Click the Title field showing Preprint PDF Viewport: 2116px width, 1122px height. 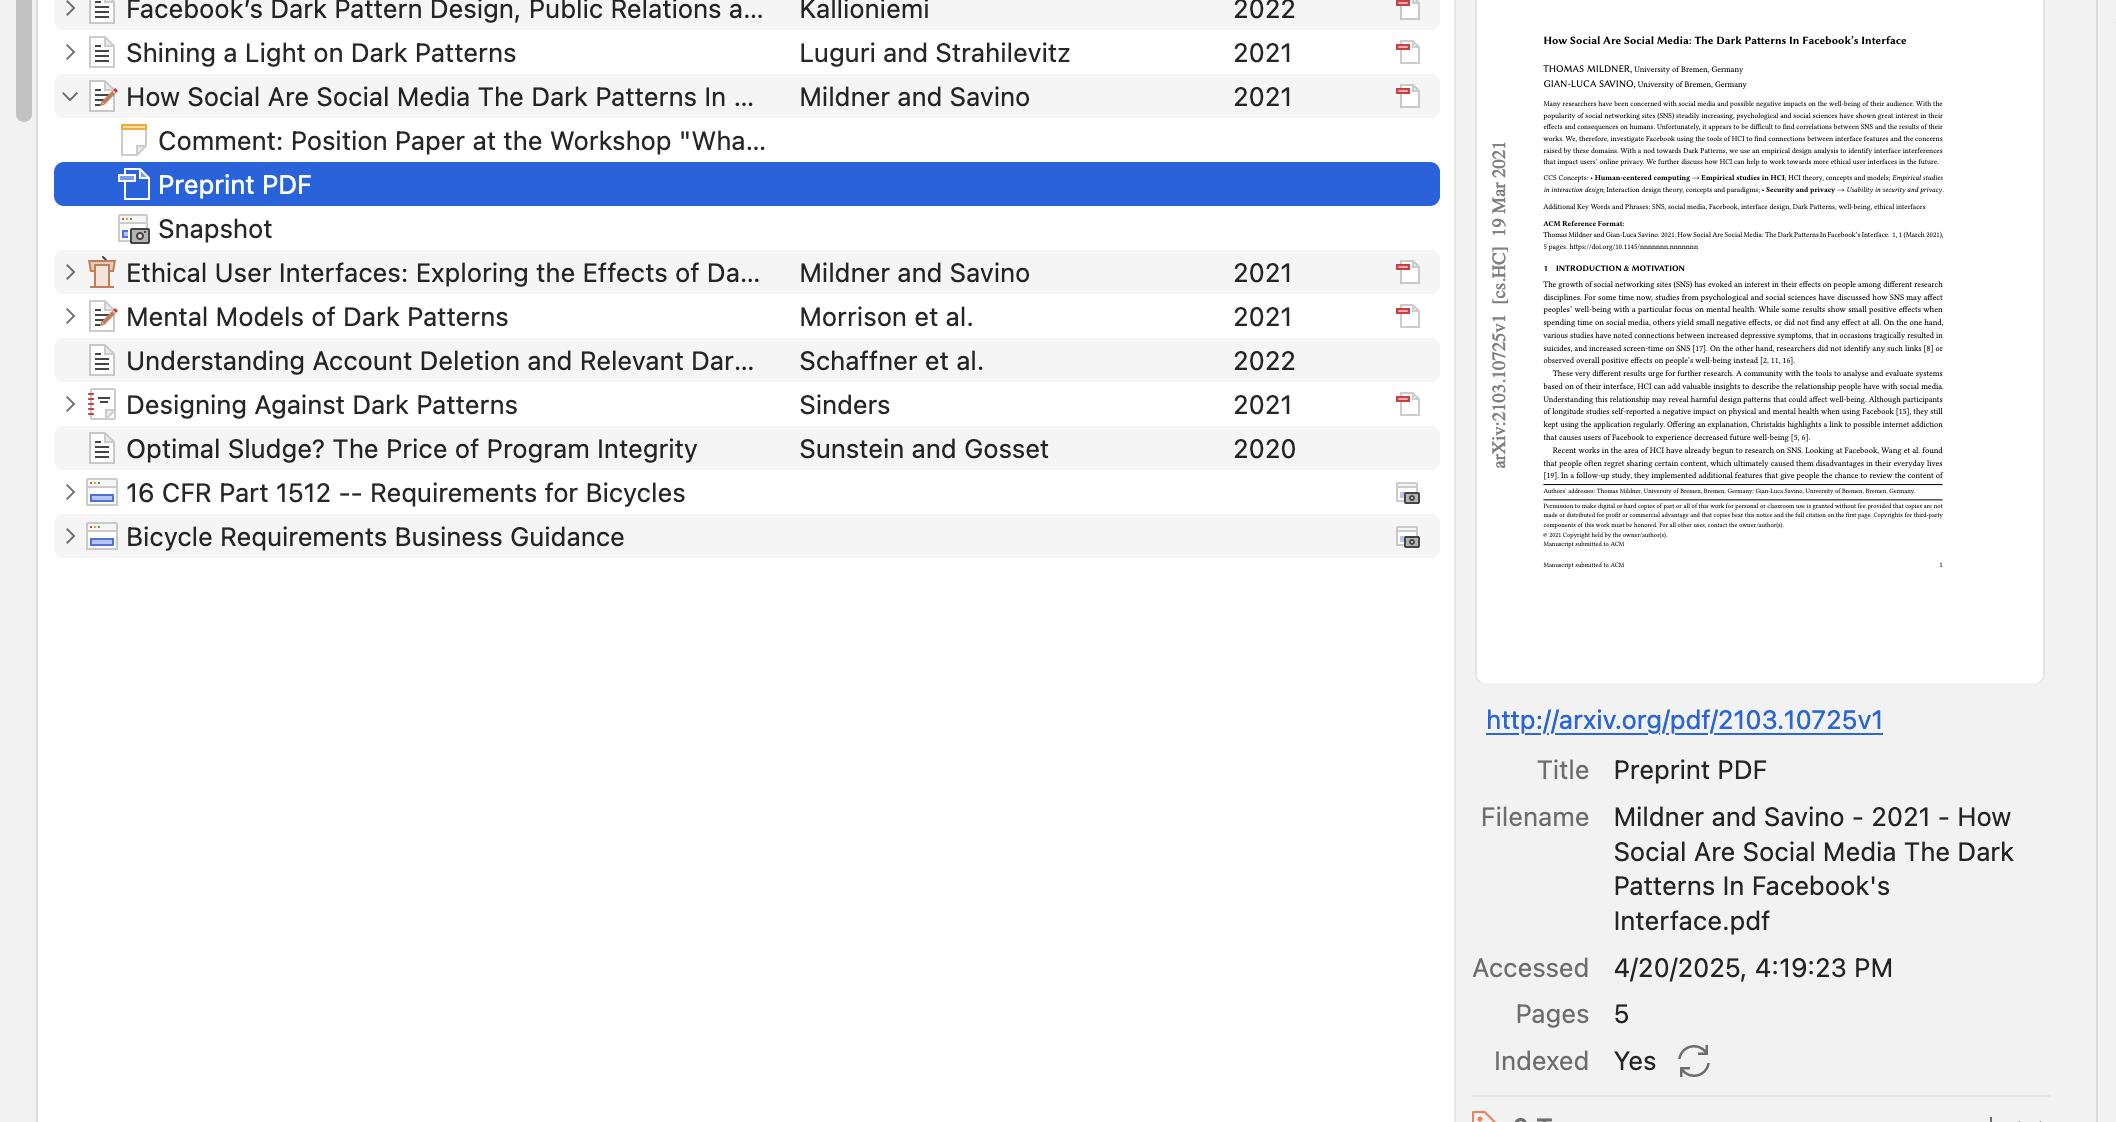tap(1690, 770)
